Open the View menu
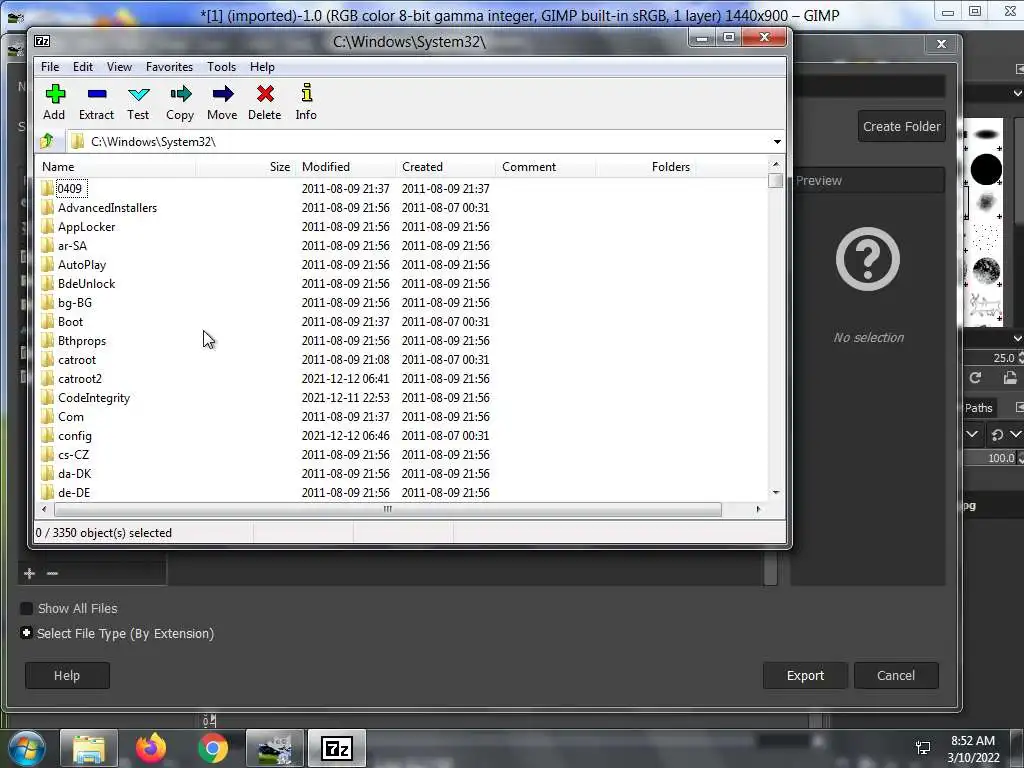The width and height of the screenshot is (1024, 768). (120, 67)
